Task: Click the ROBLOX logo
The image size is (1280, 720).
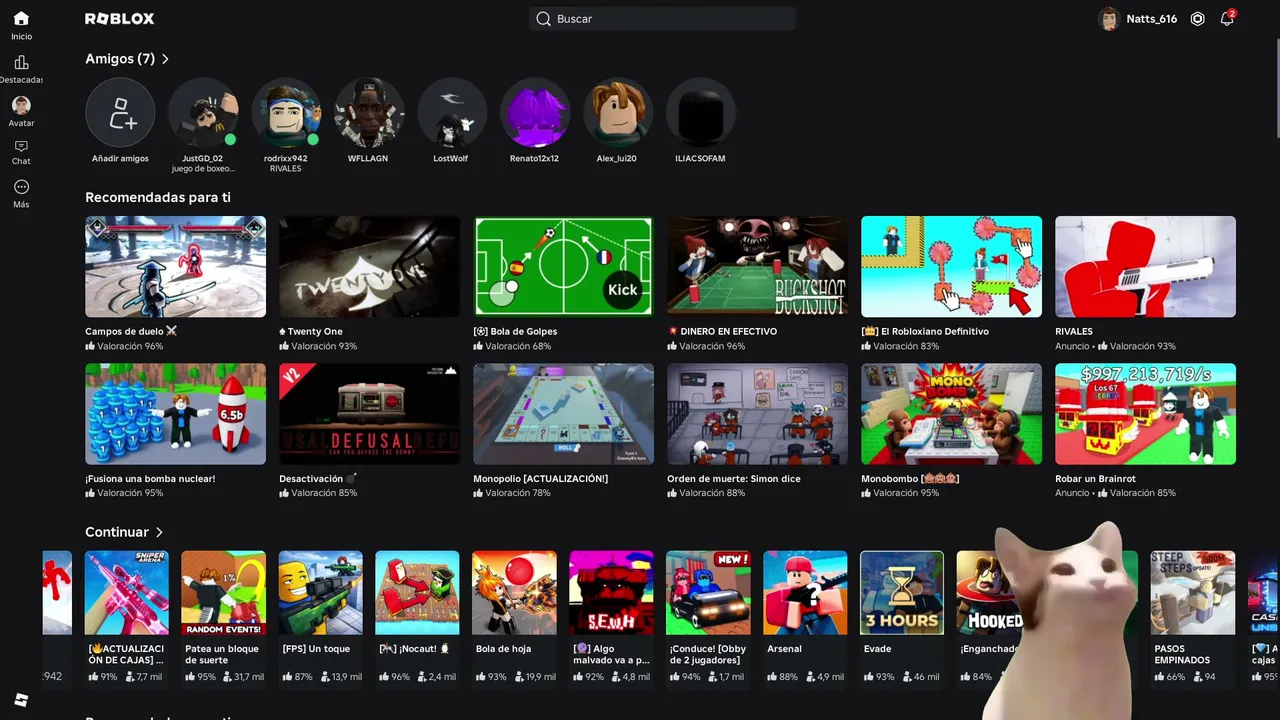Action: (x=120, y=19)
